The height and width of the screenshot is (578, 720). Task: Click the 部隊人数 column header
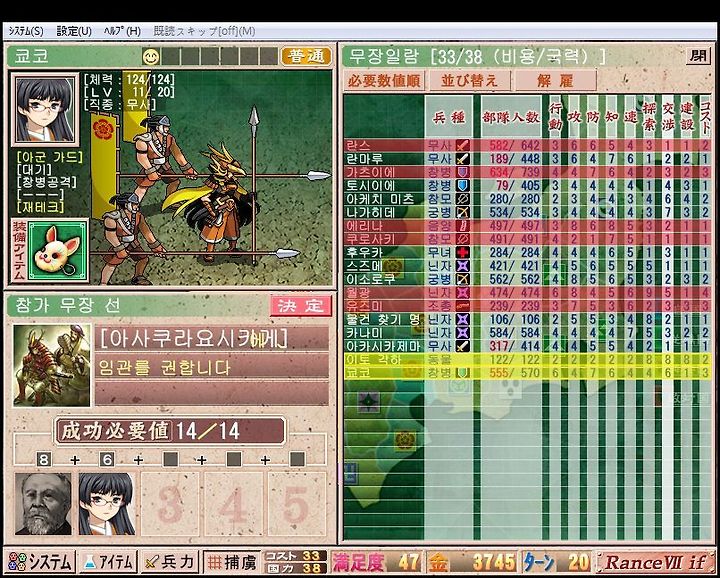[x=511, y=117]
